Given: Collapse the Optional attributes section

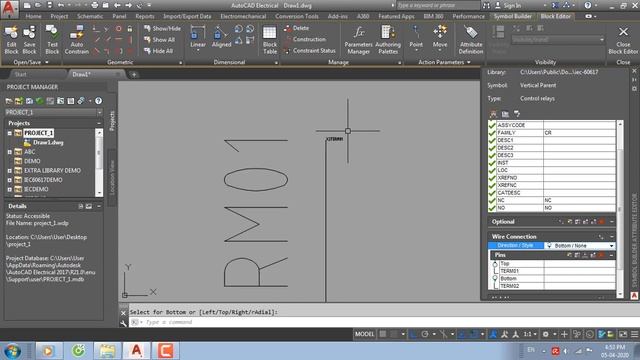Looking at the screenshot, I should [611, 222].
